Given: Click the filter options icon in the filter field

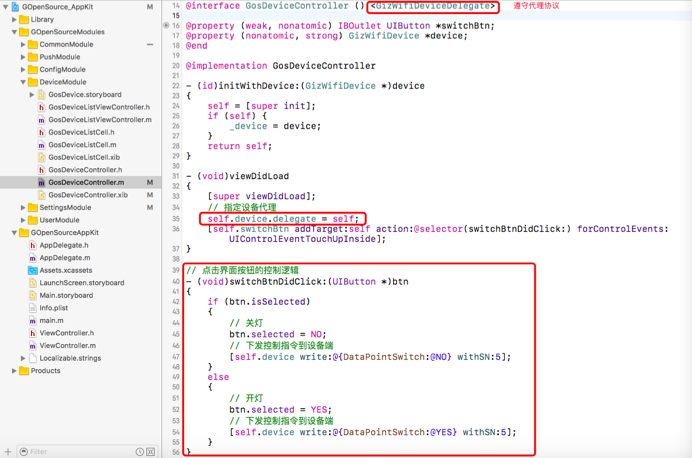Looking at the screenshot, I should point(23,452).
